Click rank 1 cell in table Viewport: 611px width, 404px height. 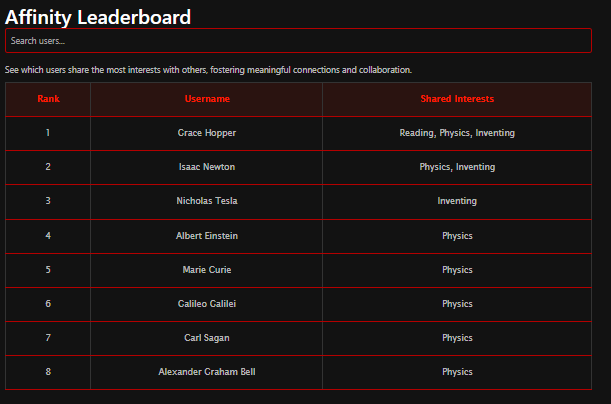coord(48,133)
